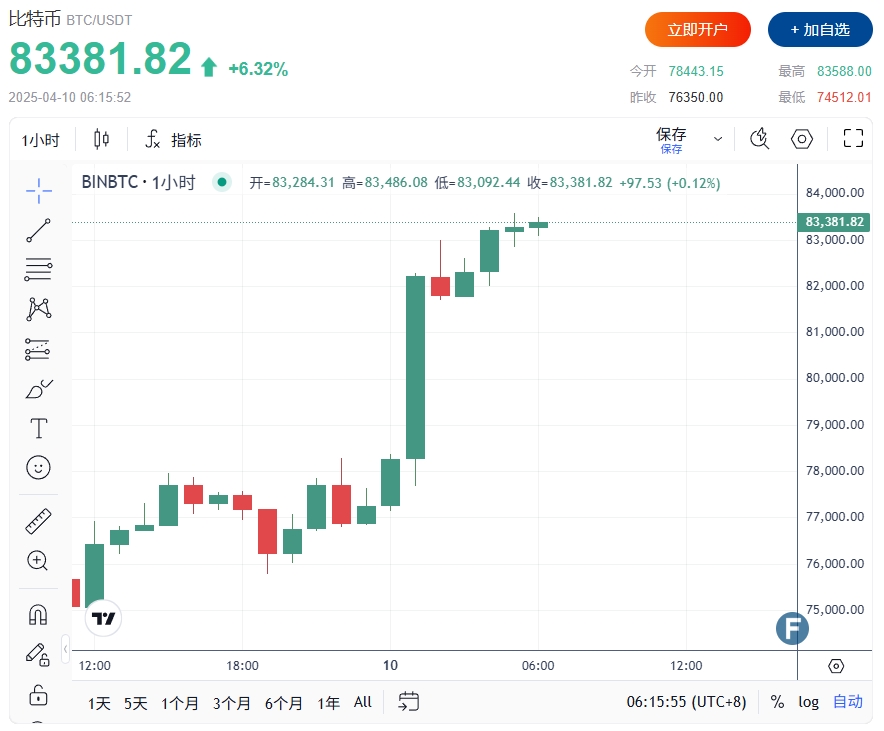Toggle magnet snap mode
Image resolution: width=884 pixels, height=731 pixels.
38,614
